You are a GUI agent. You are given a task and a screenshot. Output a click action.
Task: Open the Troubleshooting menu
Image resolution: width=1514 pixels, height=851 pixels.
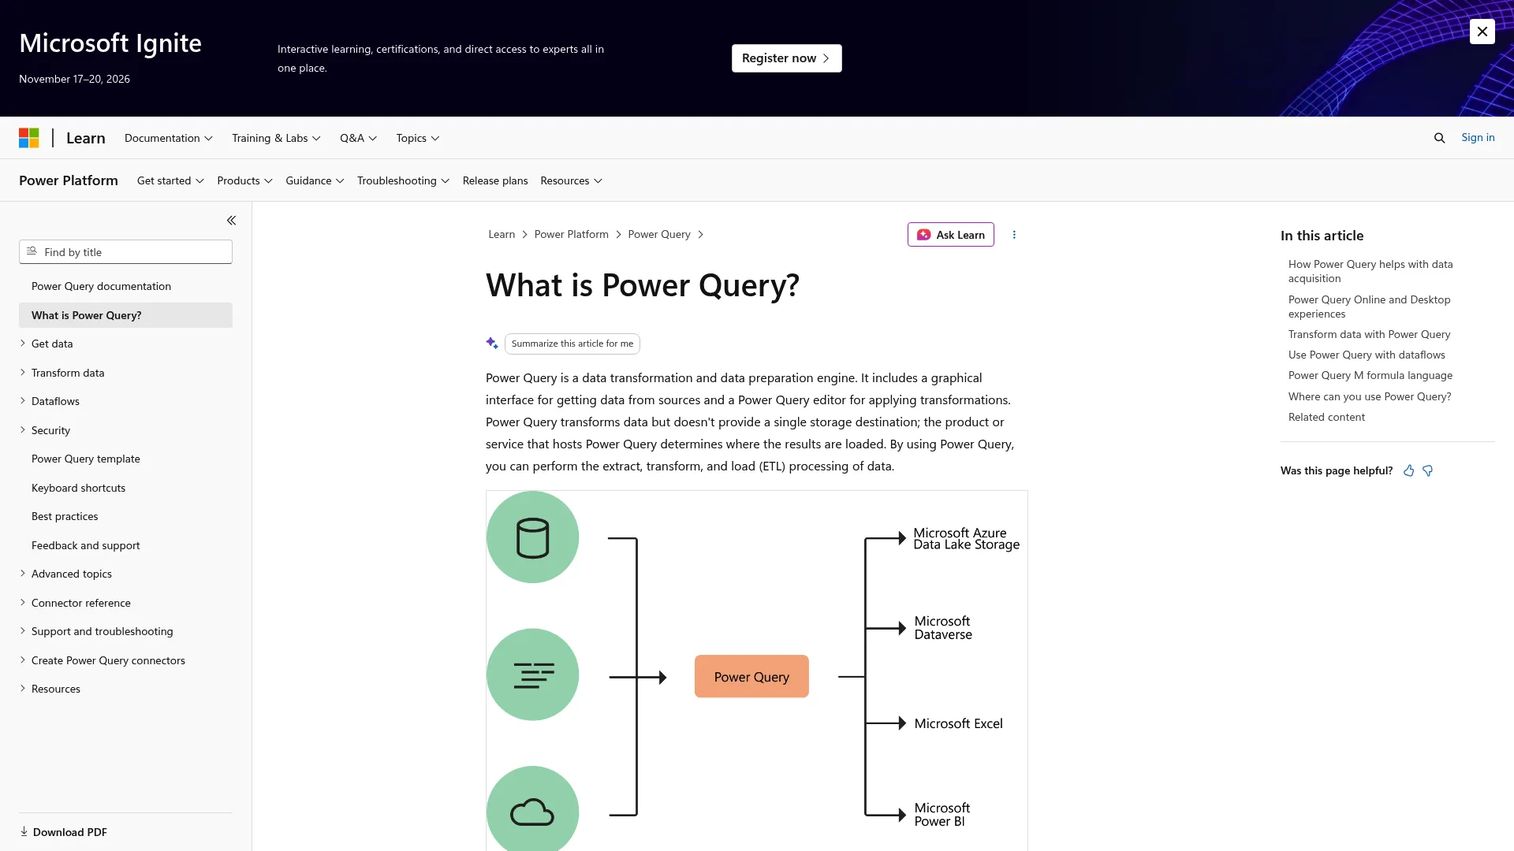tap(403, 181)
